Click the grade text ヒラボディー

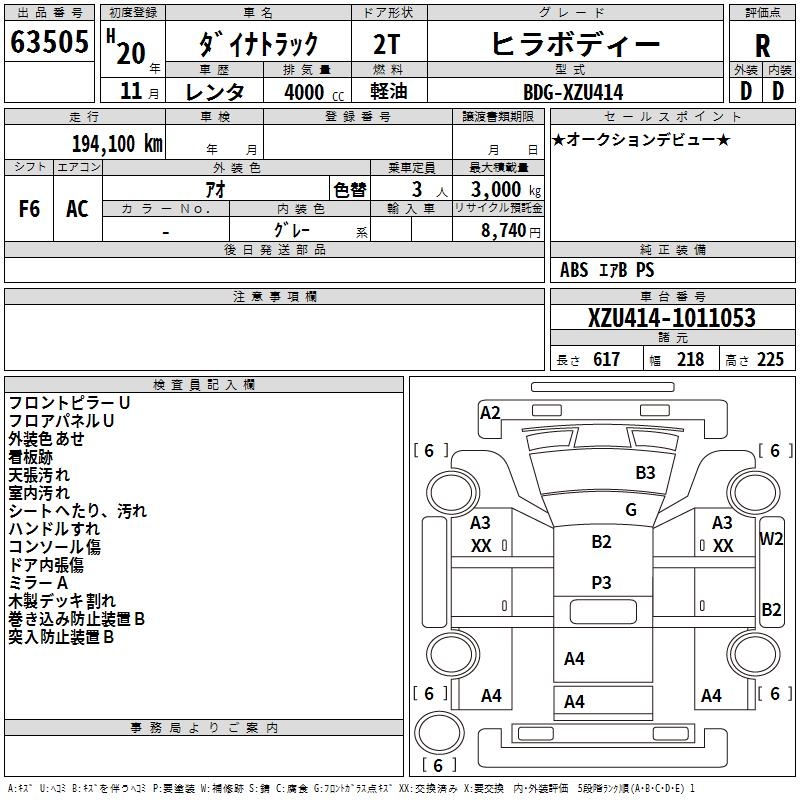(x=575, y=44)
